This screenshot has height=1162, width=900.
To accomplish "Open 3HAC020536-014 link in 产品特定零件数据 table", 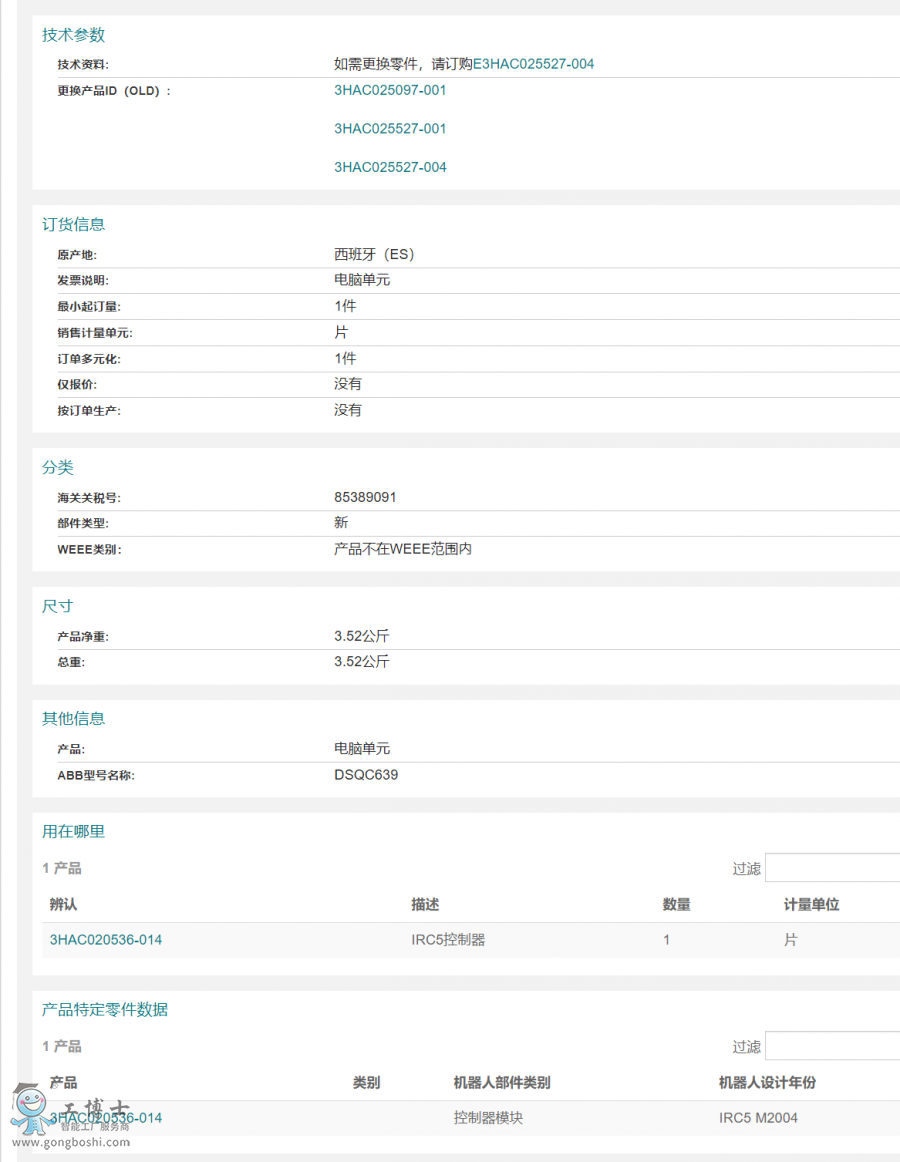I will pos(106,1118).
